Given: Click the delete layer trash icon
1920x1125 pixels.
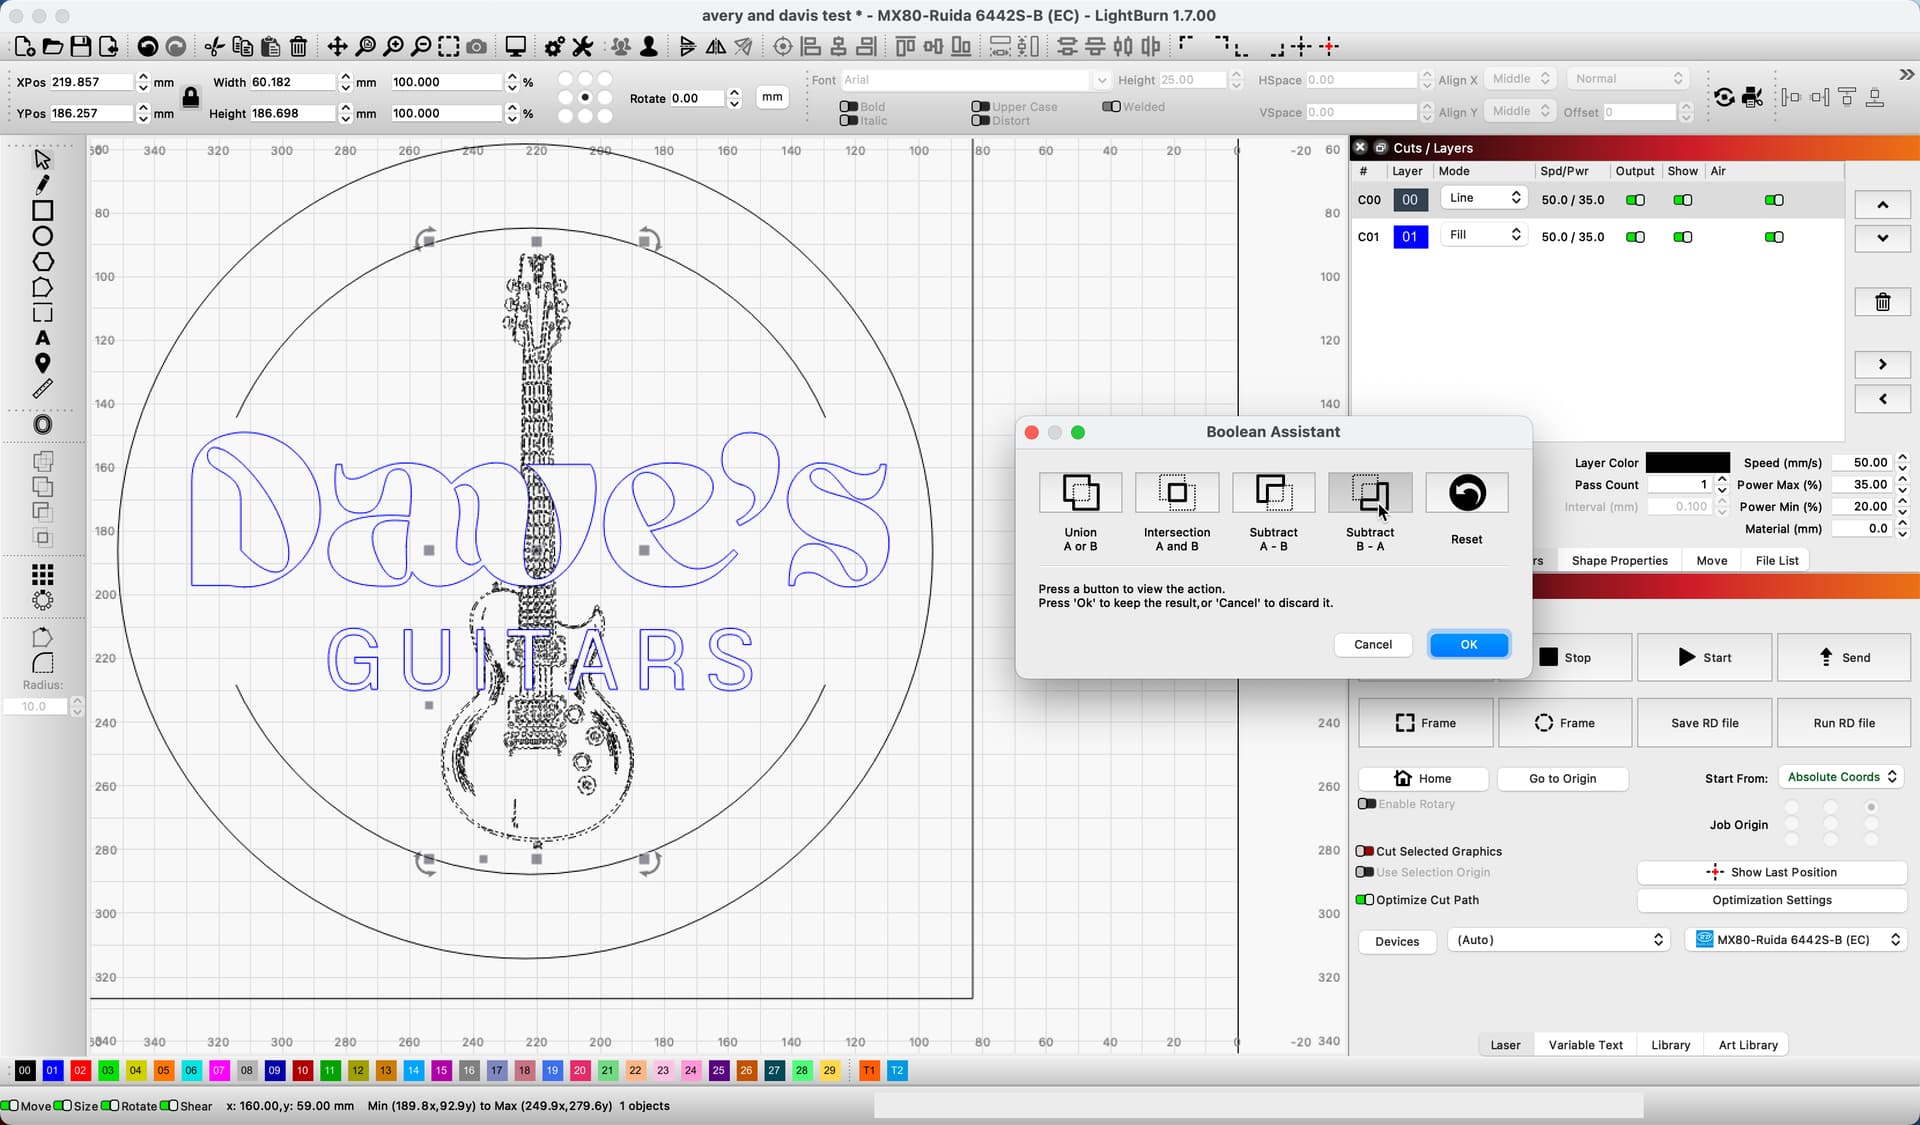Looking at the screenshot, I should point(1882,302).
